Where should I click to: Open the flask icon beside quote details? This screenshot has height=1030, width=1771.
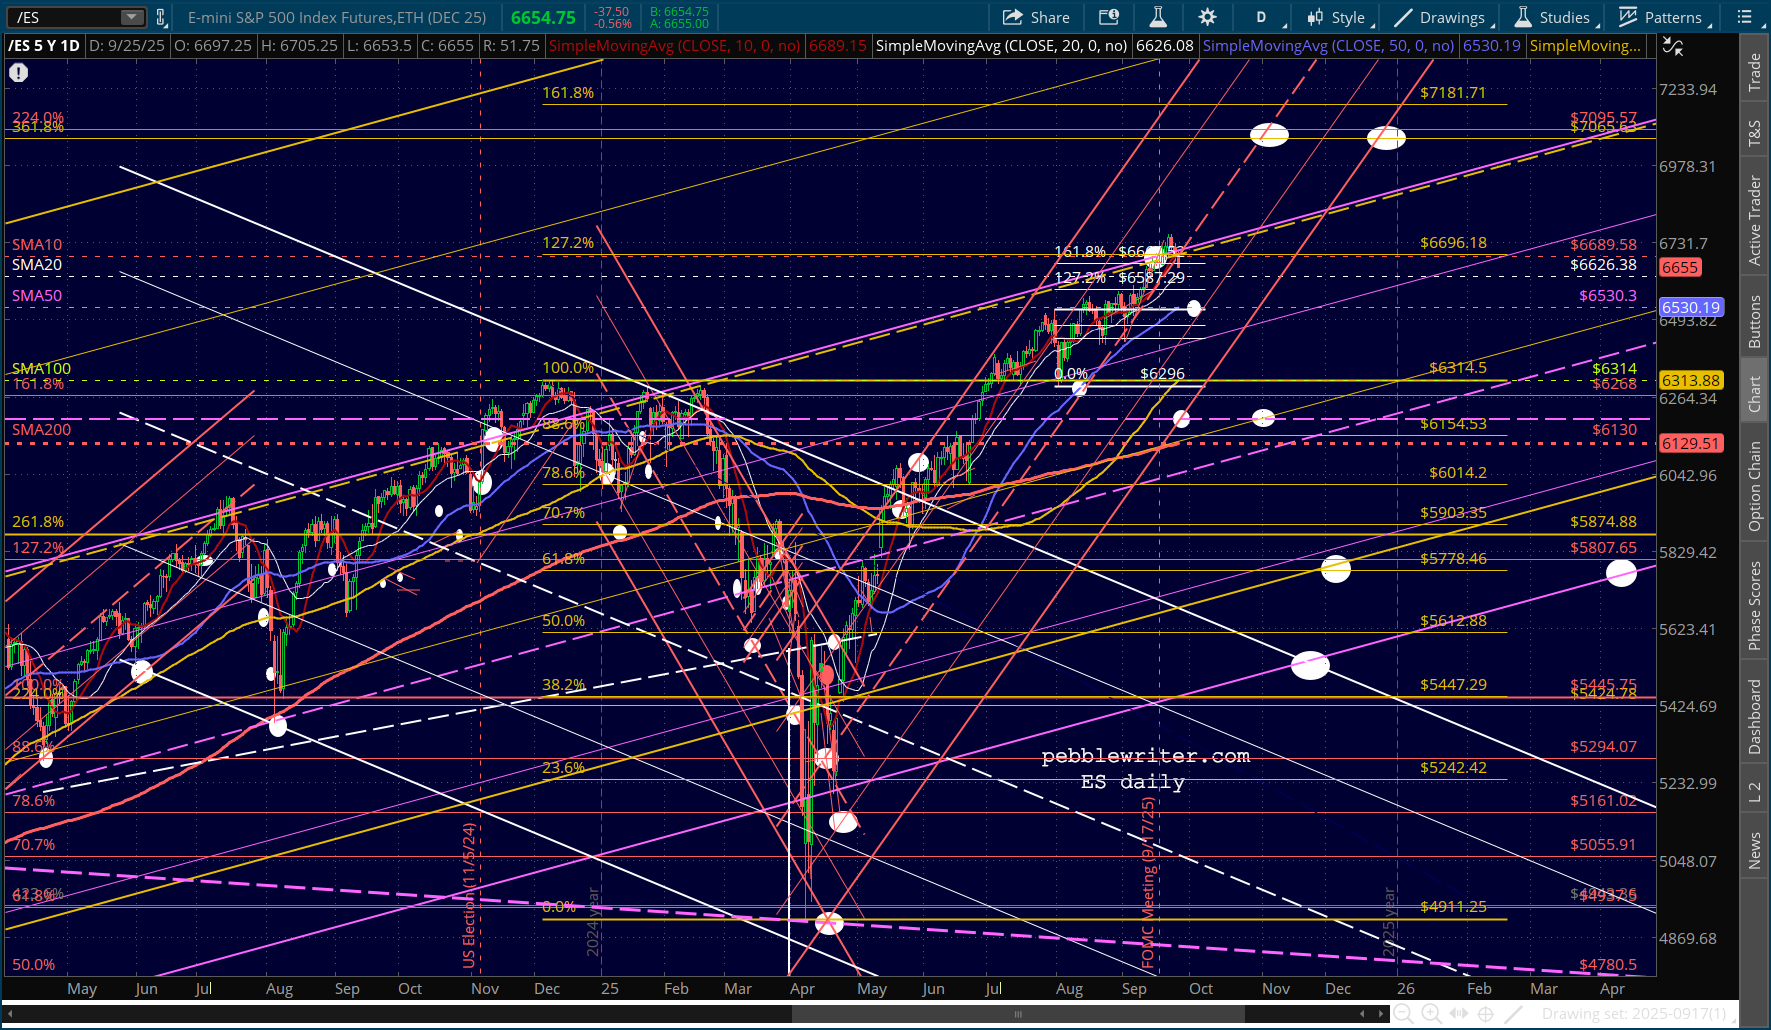point(1158,17)
